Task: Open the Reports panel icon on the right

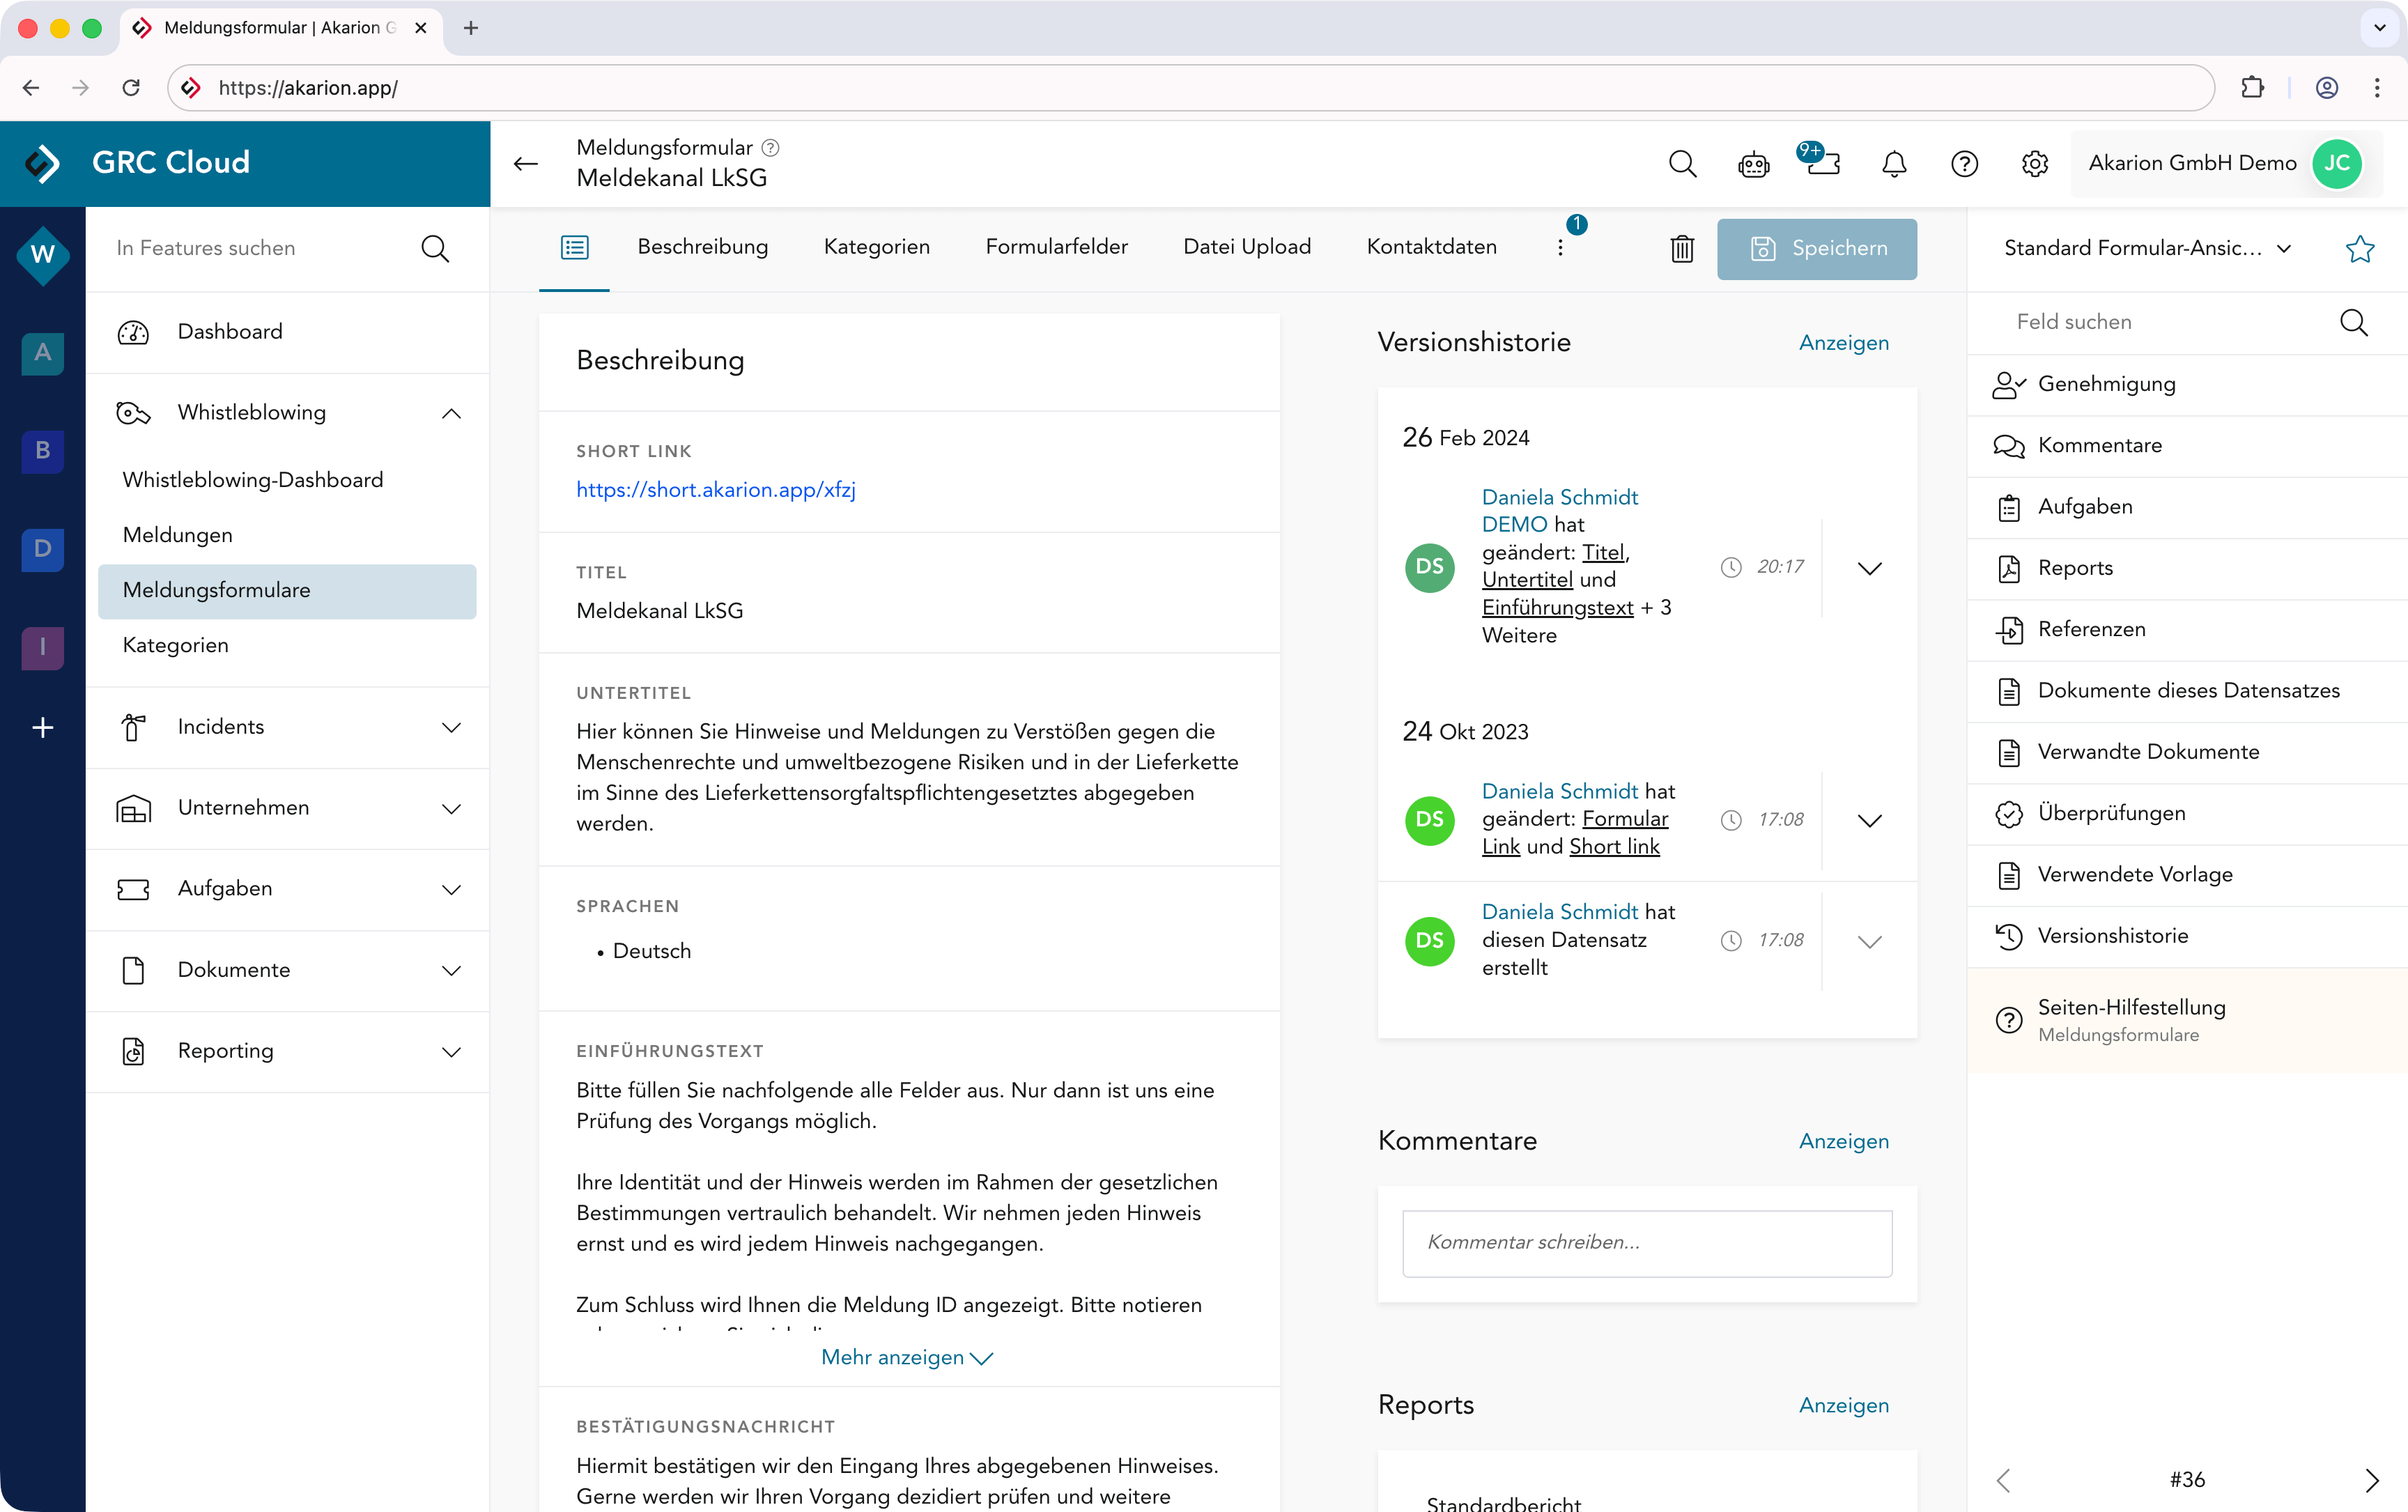Action: [x=2009, y=568]
